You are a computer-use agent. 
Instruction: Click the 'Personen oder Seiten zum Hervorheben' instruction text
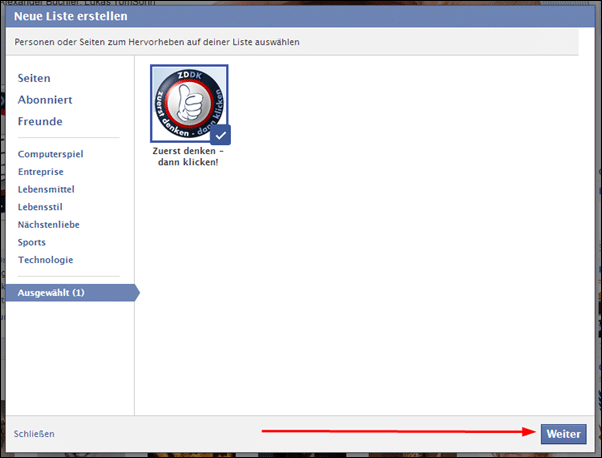(157, 42)
